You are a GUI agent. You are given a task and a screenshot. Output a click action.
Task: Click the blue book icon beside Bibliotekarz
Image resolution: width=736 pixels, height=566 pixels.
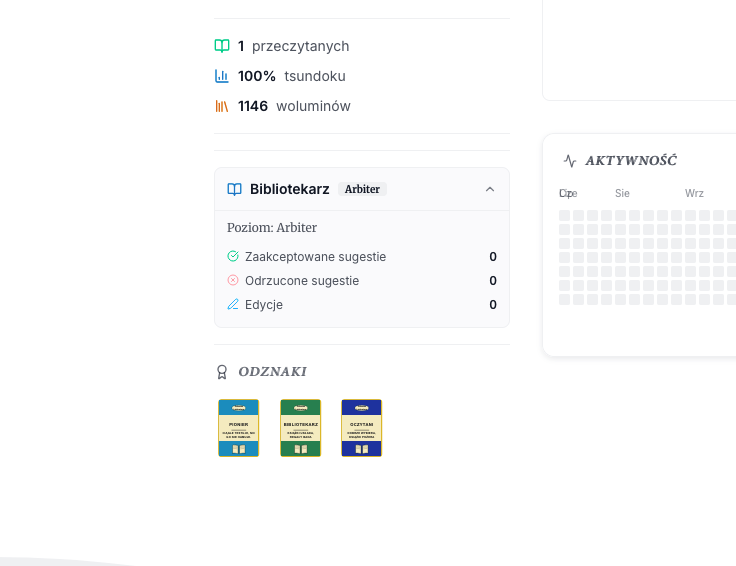[235, 189]
